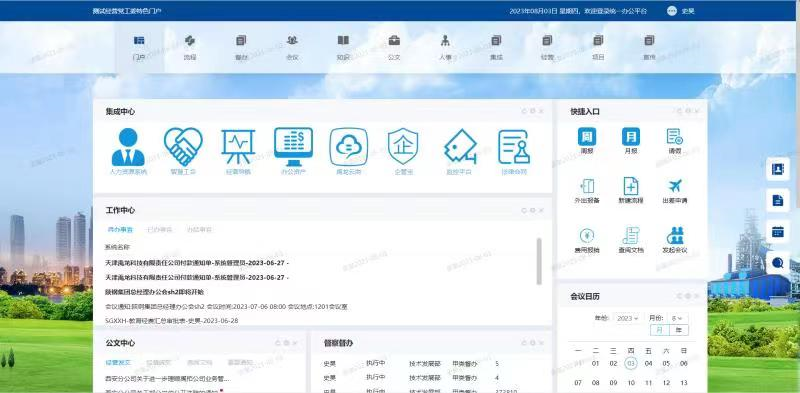Open the contacts card icon in the right sidebar
The width and height of the screenshot is (800, 393).
point(778,169)
